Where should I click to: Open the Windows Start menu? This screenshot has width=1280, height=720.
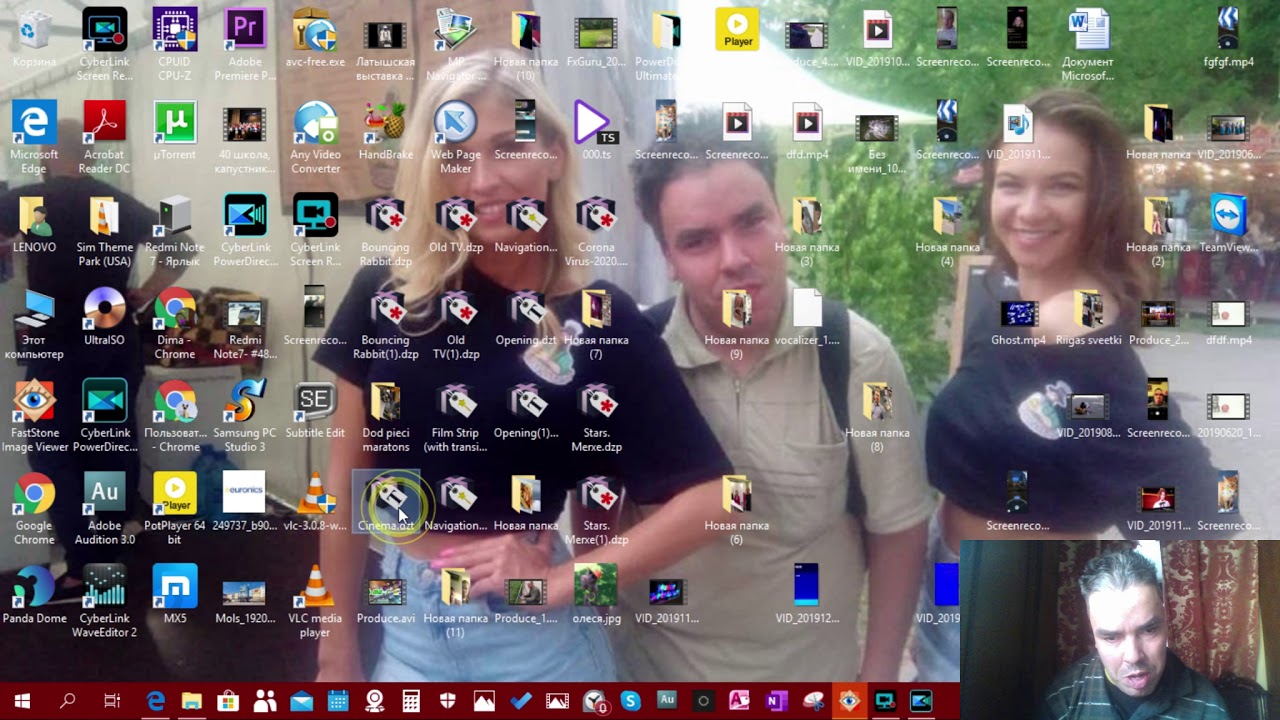(22, 701)
